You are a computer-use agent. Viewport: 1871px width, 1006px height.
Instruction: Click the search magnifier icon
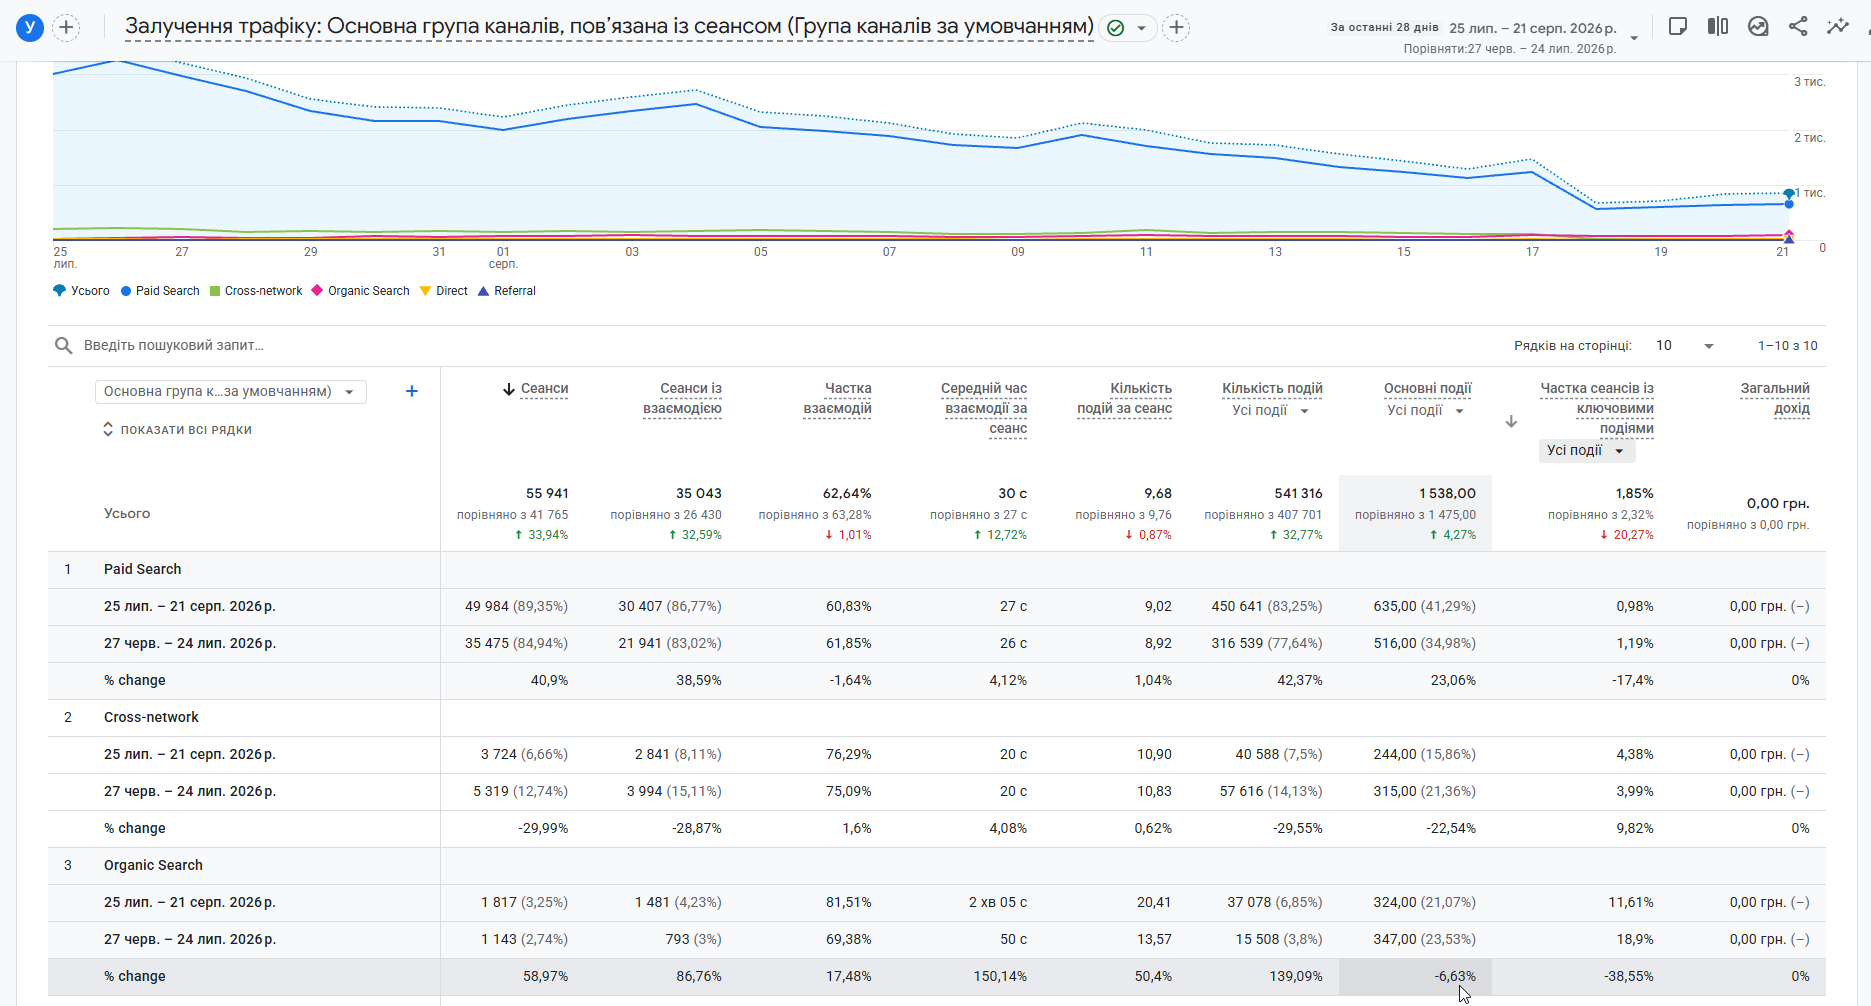(64, 345)
